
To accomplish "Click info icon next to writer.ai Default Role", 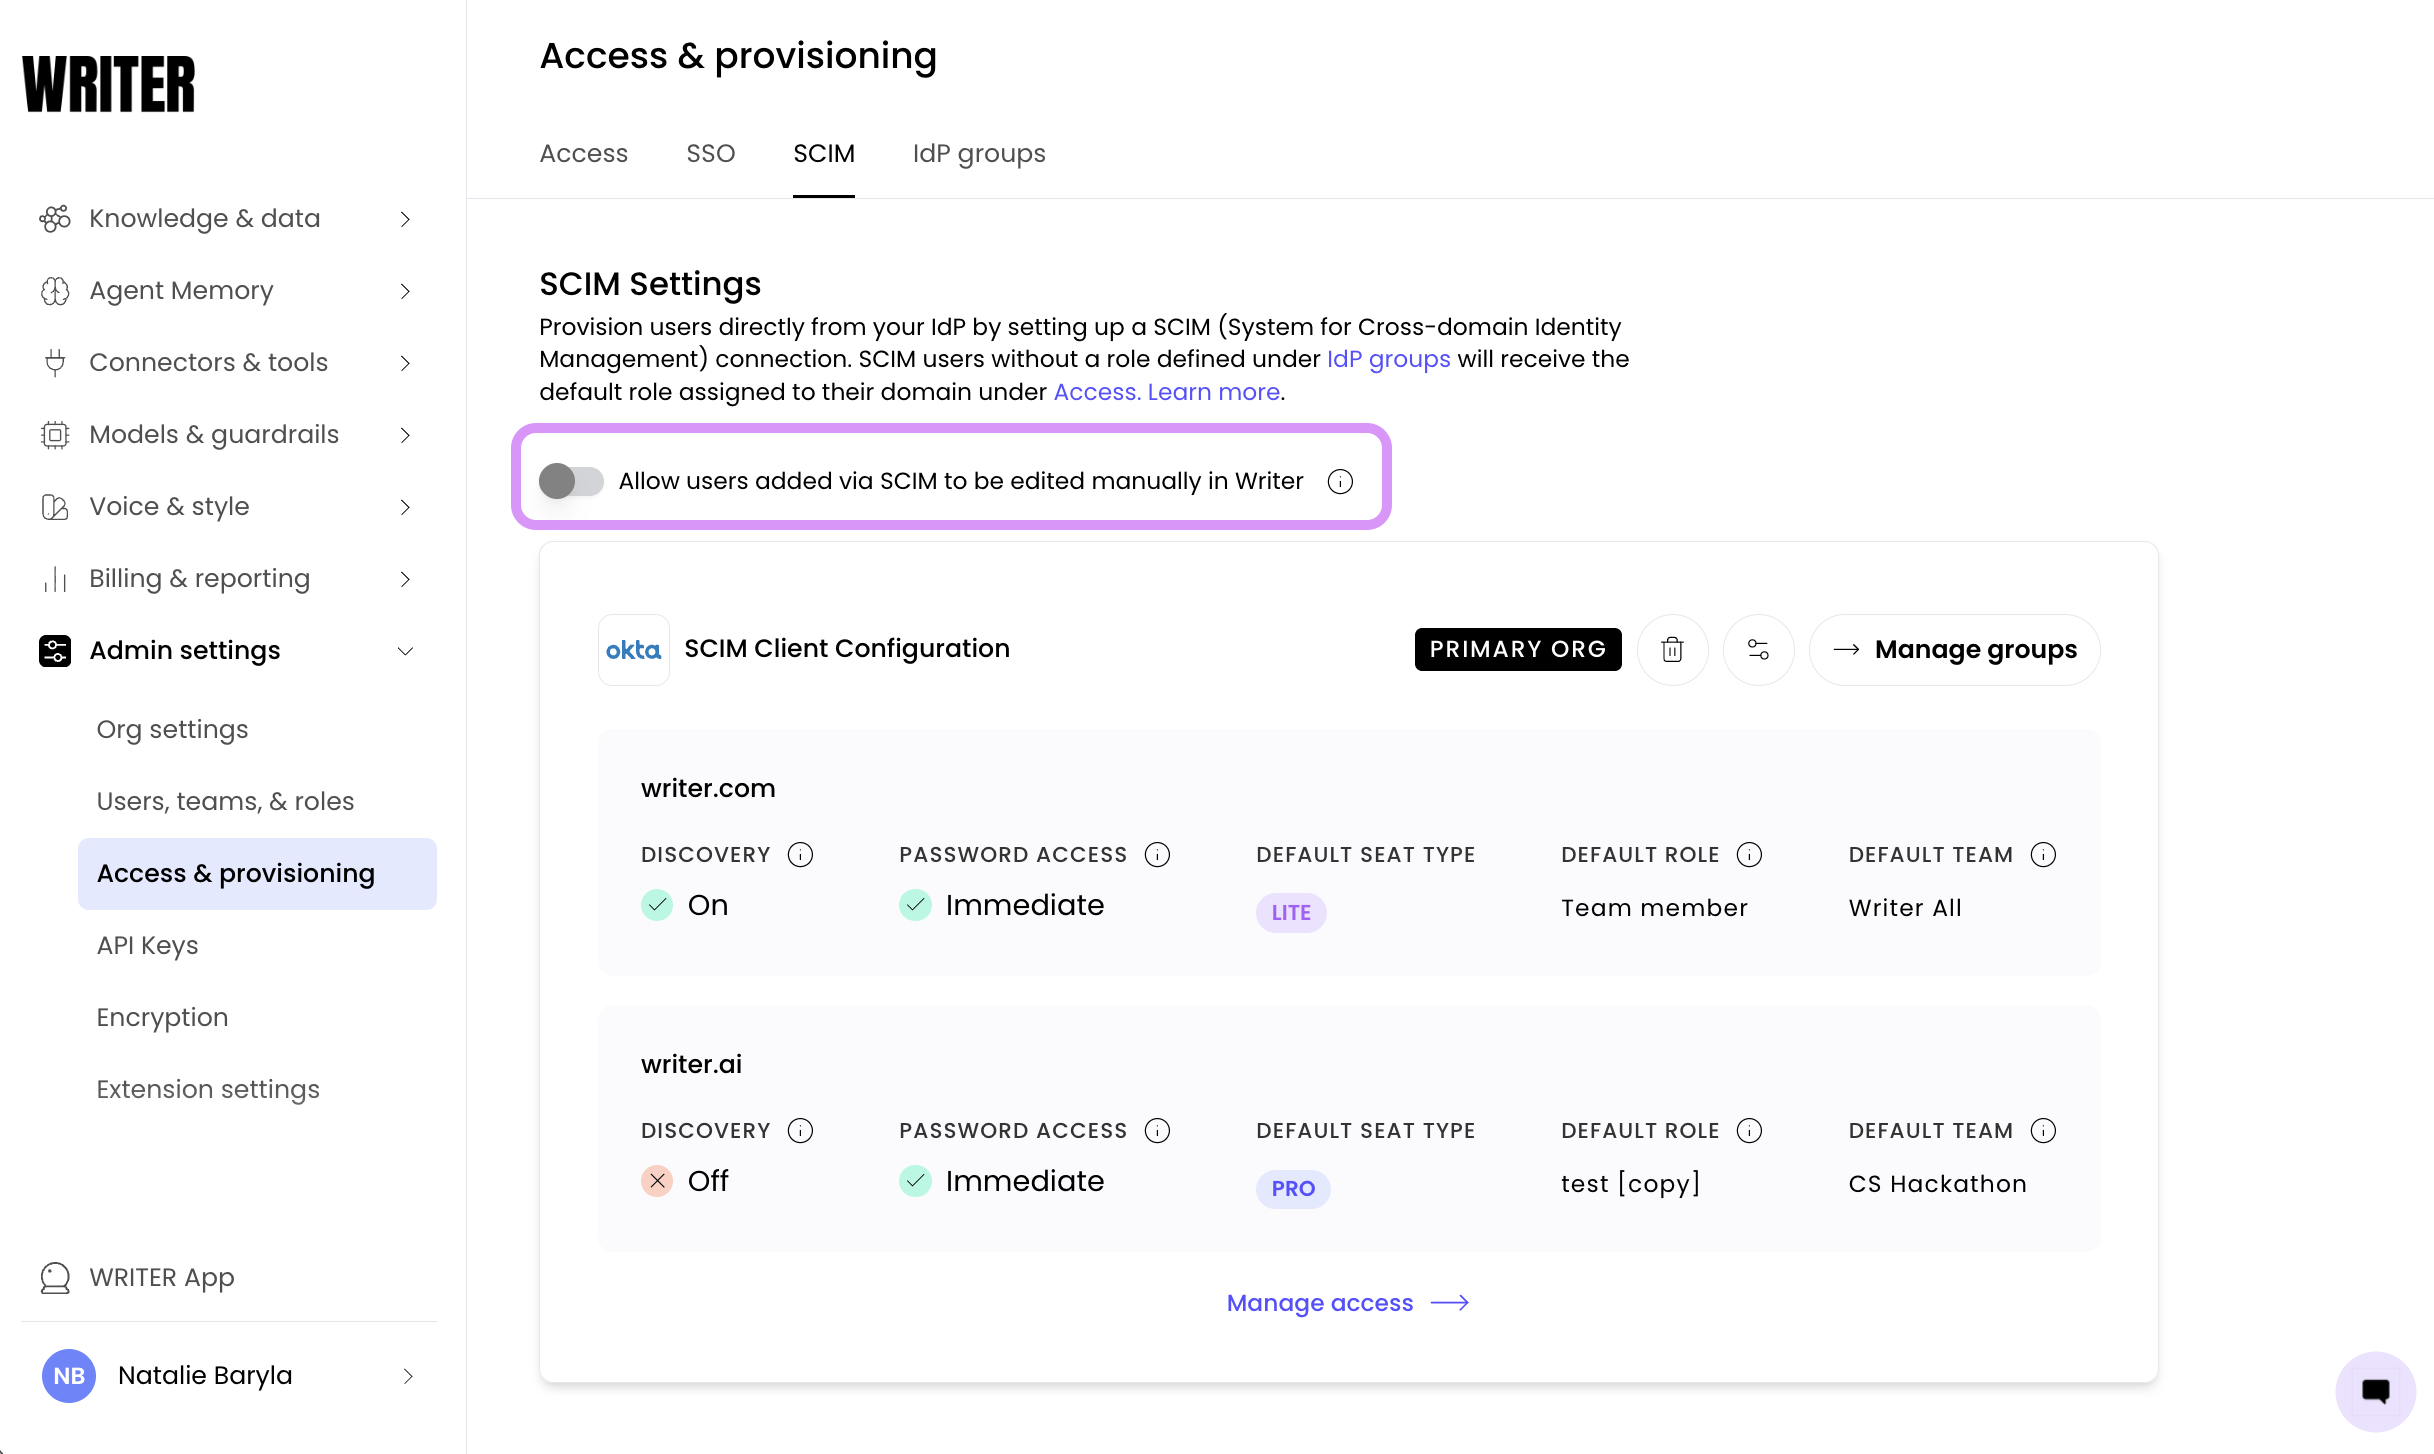I will point(1749,1131).
